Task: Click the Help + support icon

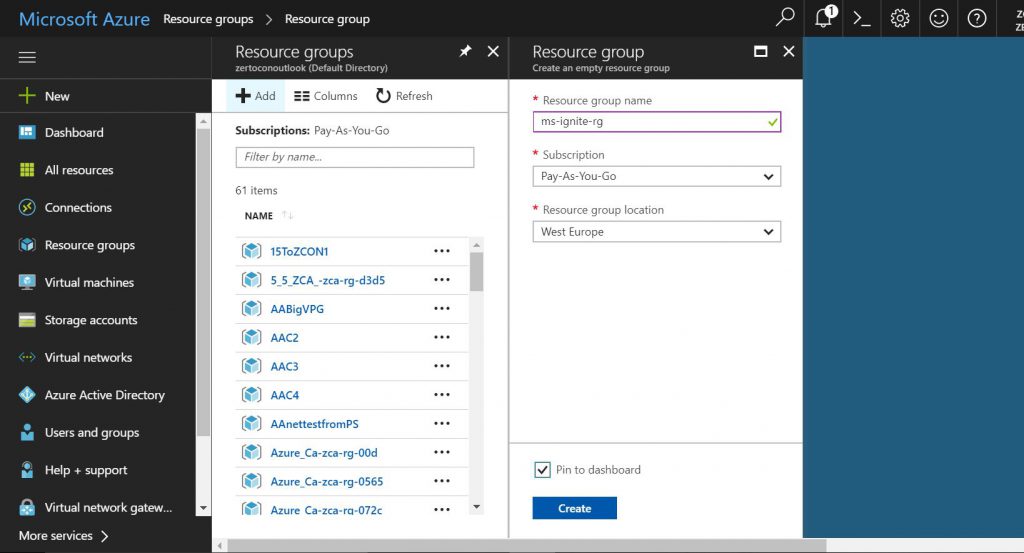Action: pyautogui.click(x=27, y=470)
